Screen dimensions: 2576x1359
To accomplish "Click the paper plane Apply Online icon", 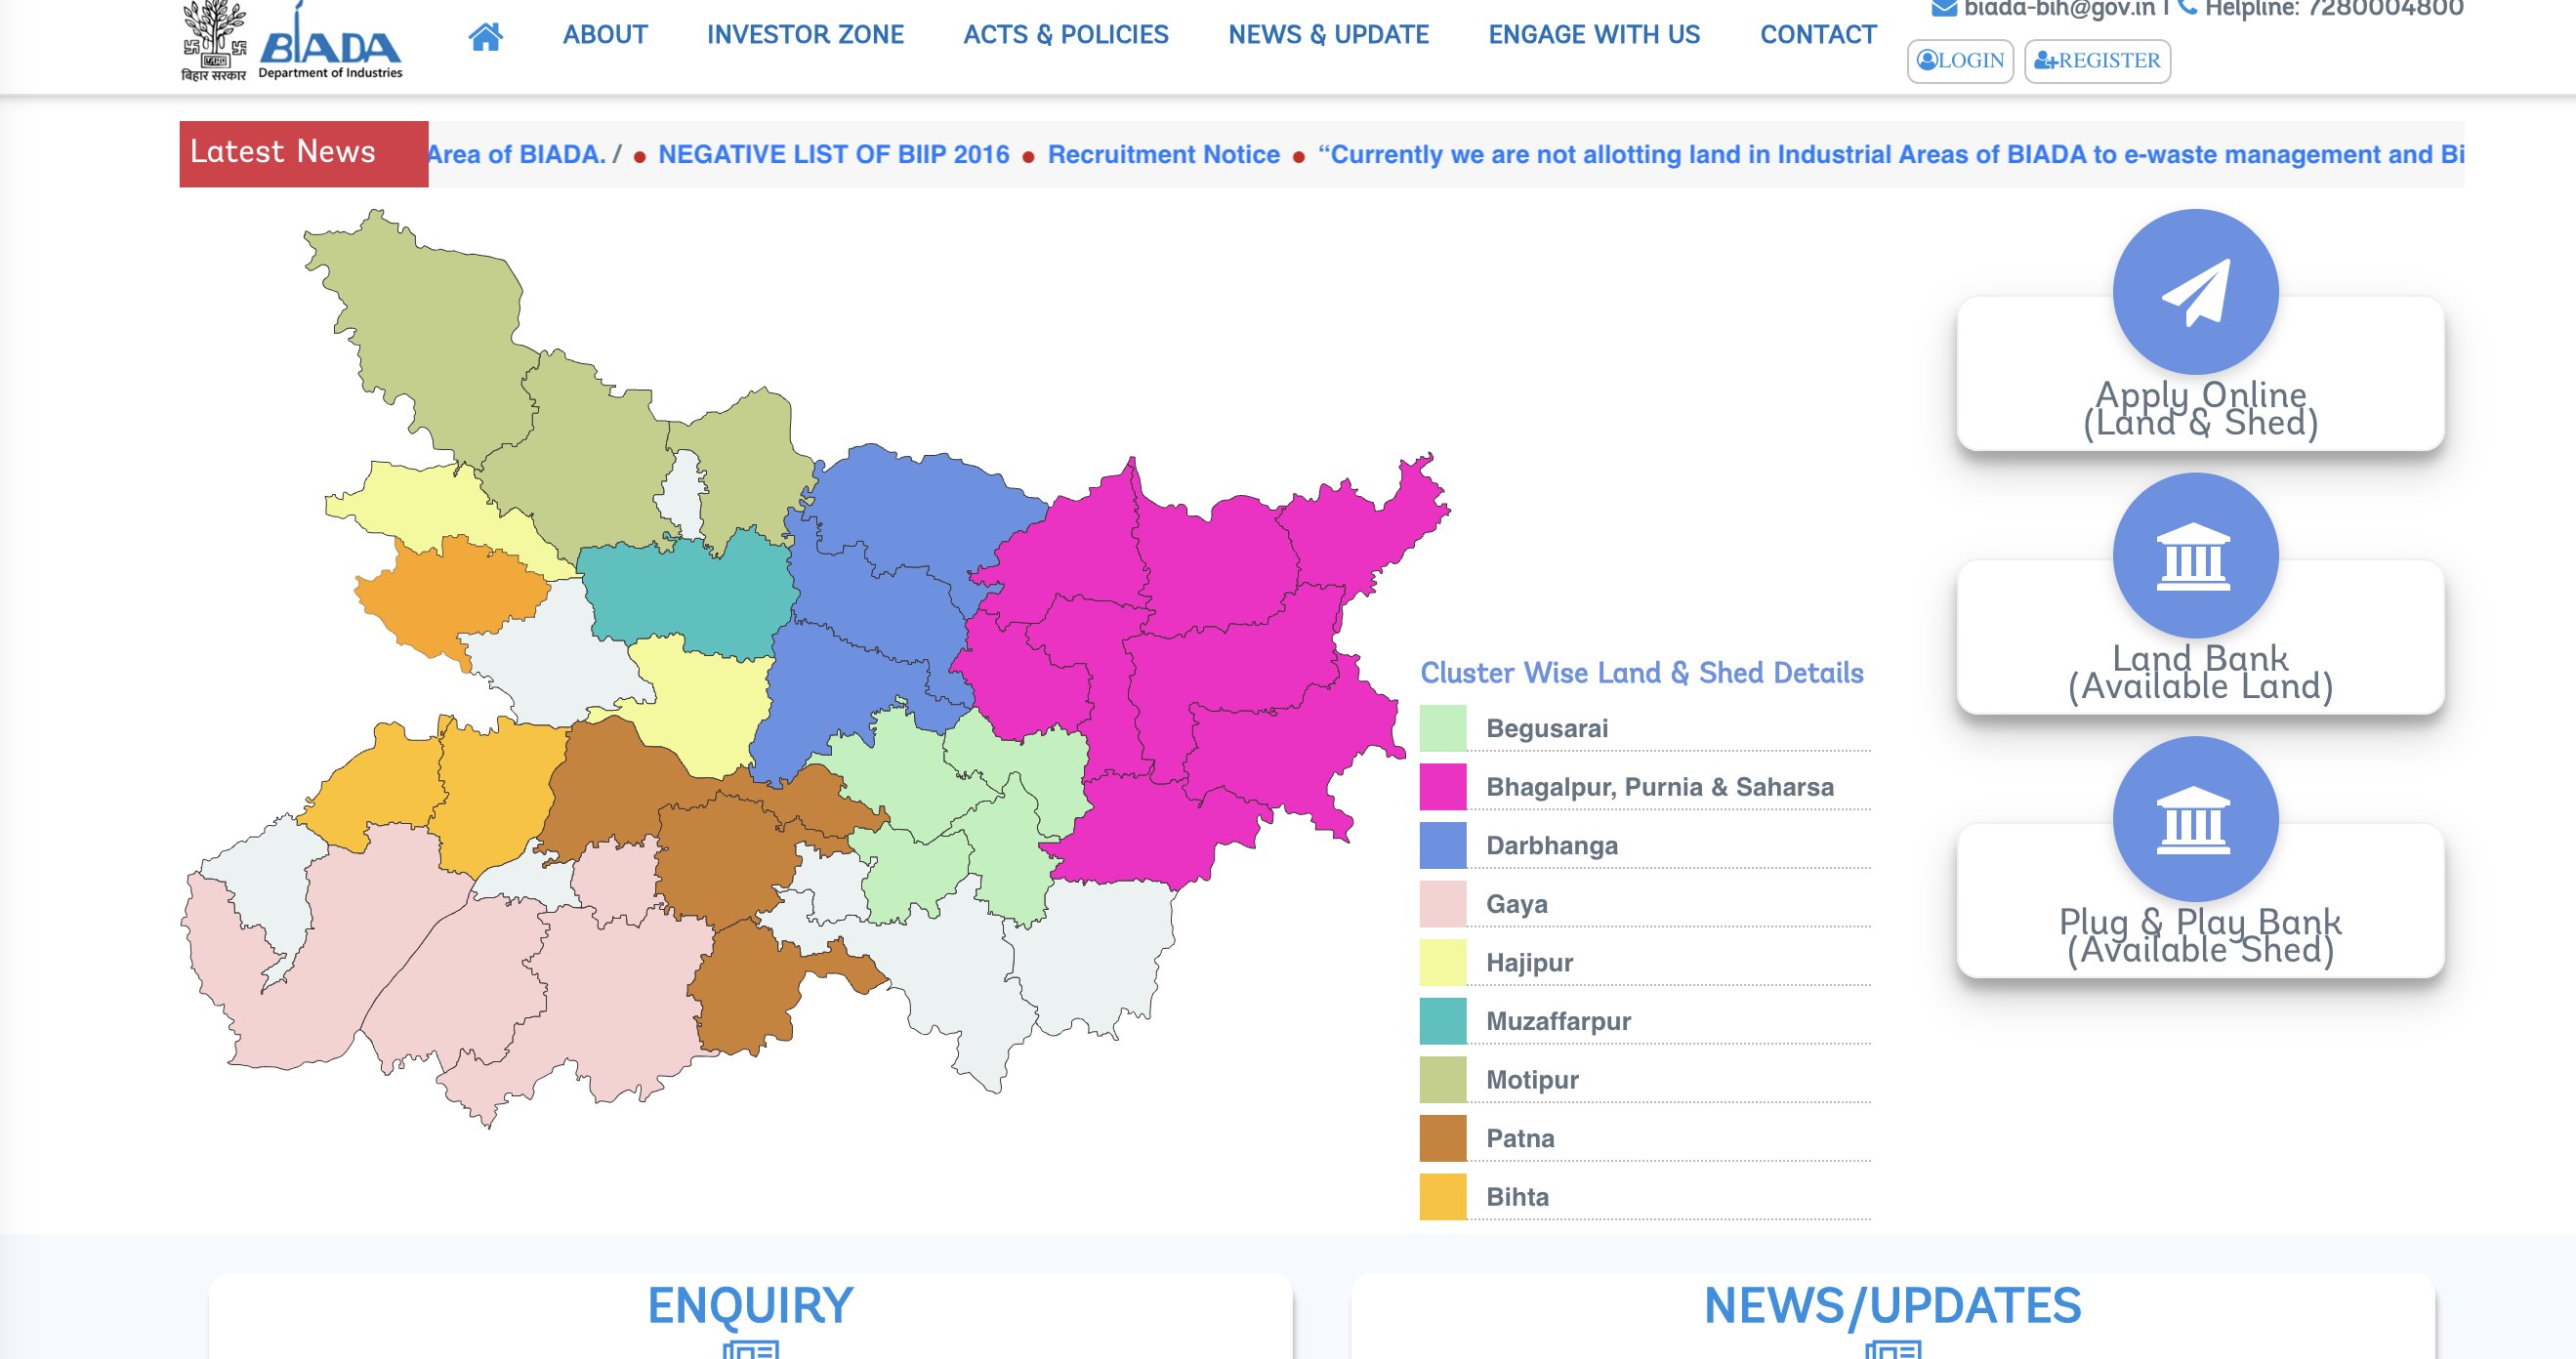I will [x=2195, y=292].
